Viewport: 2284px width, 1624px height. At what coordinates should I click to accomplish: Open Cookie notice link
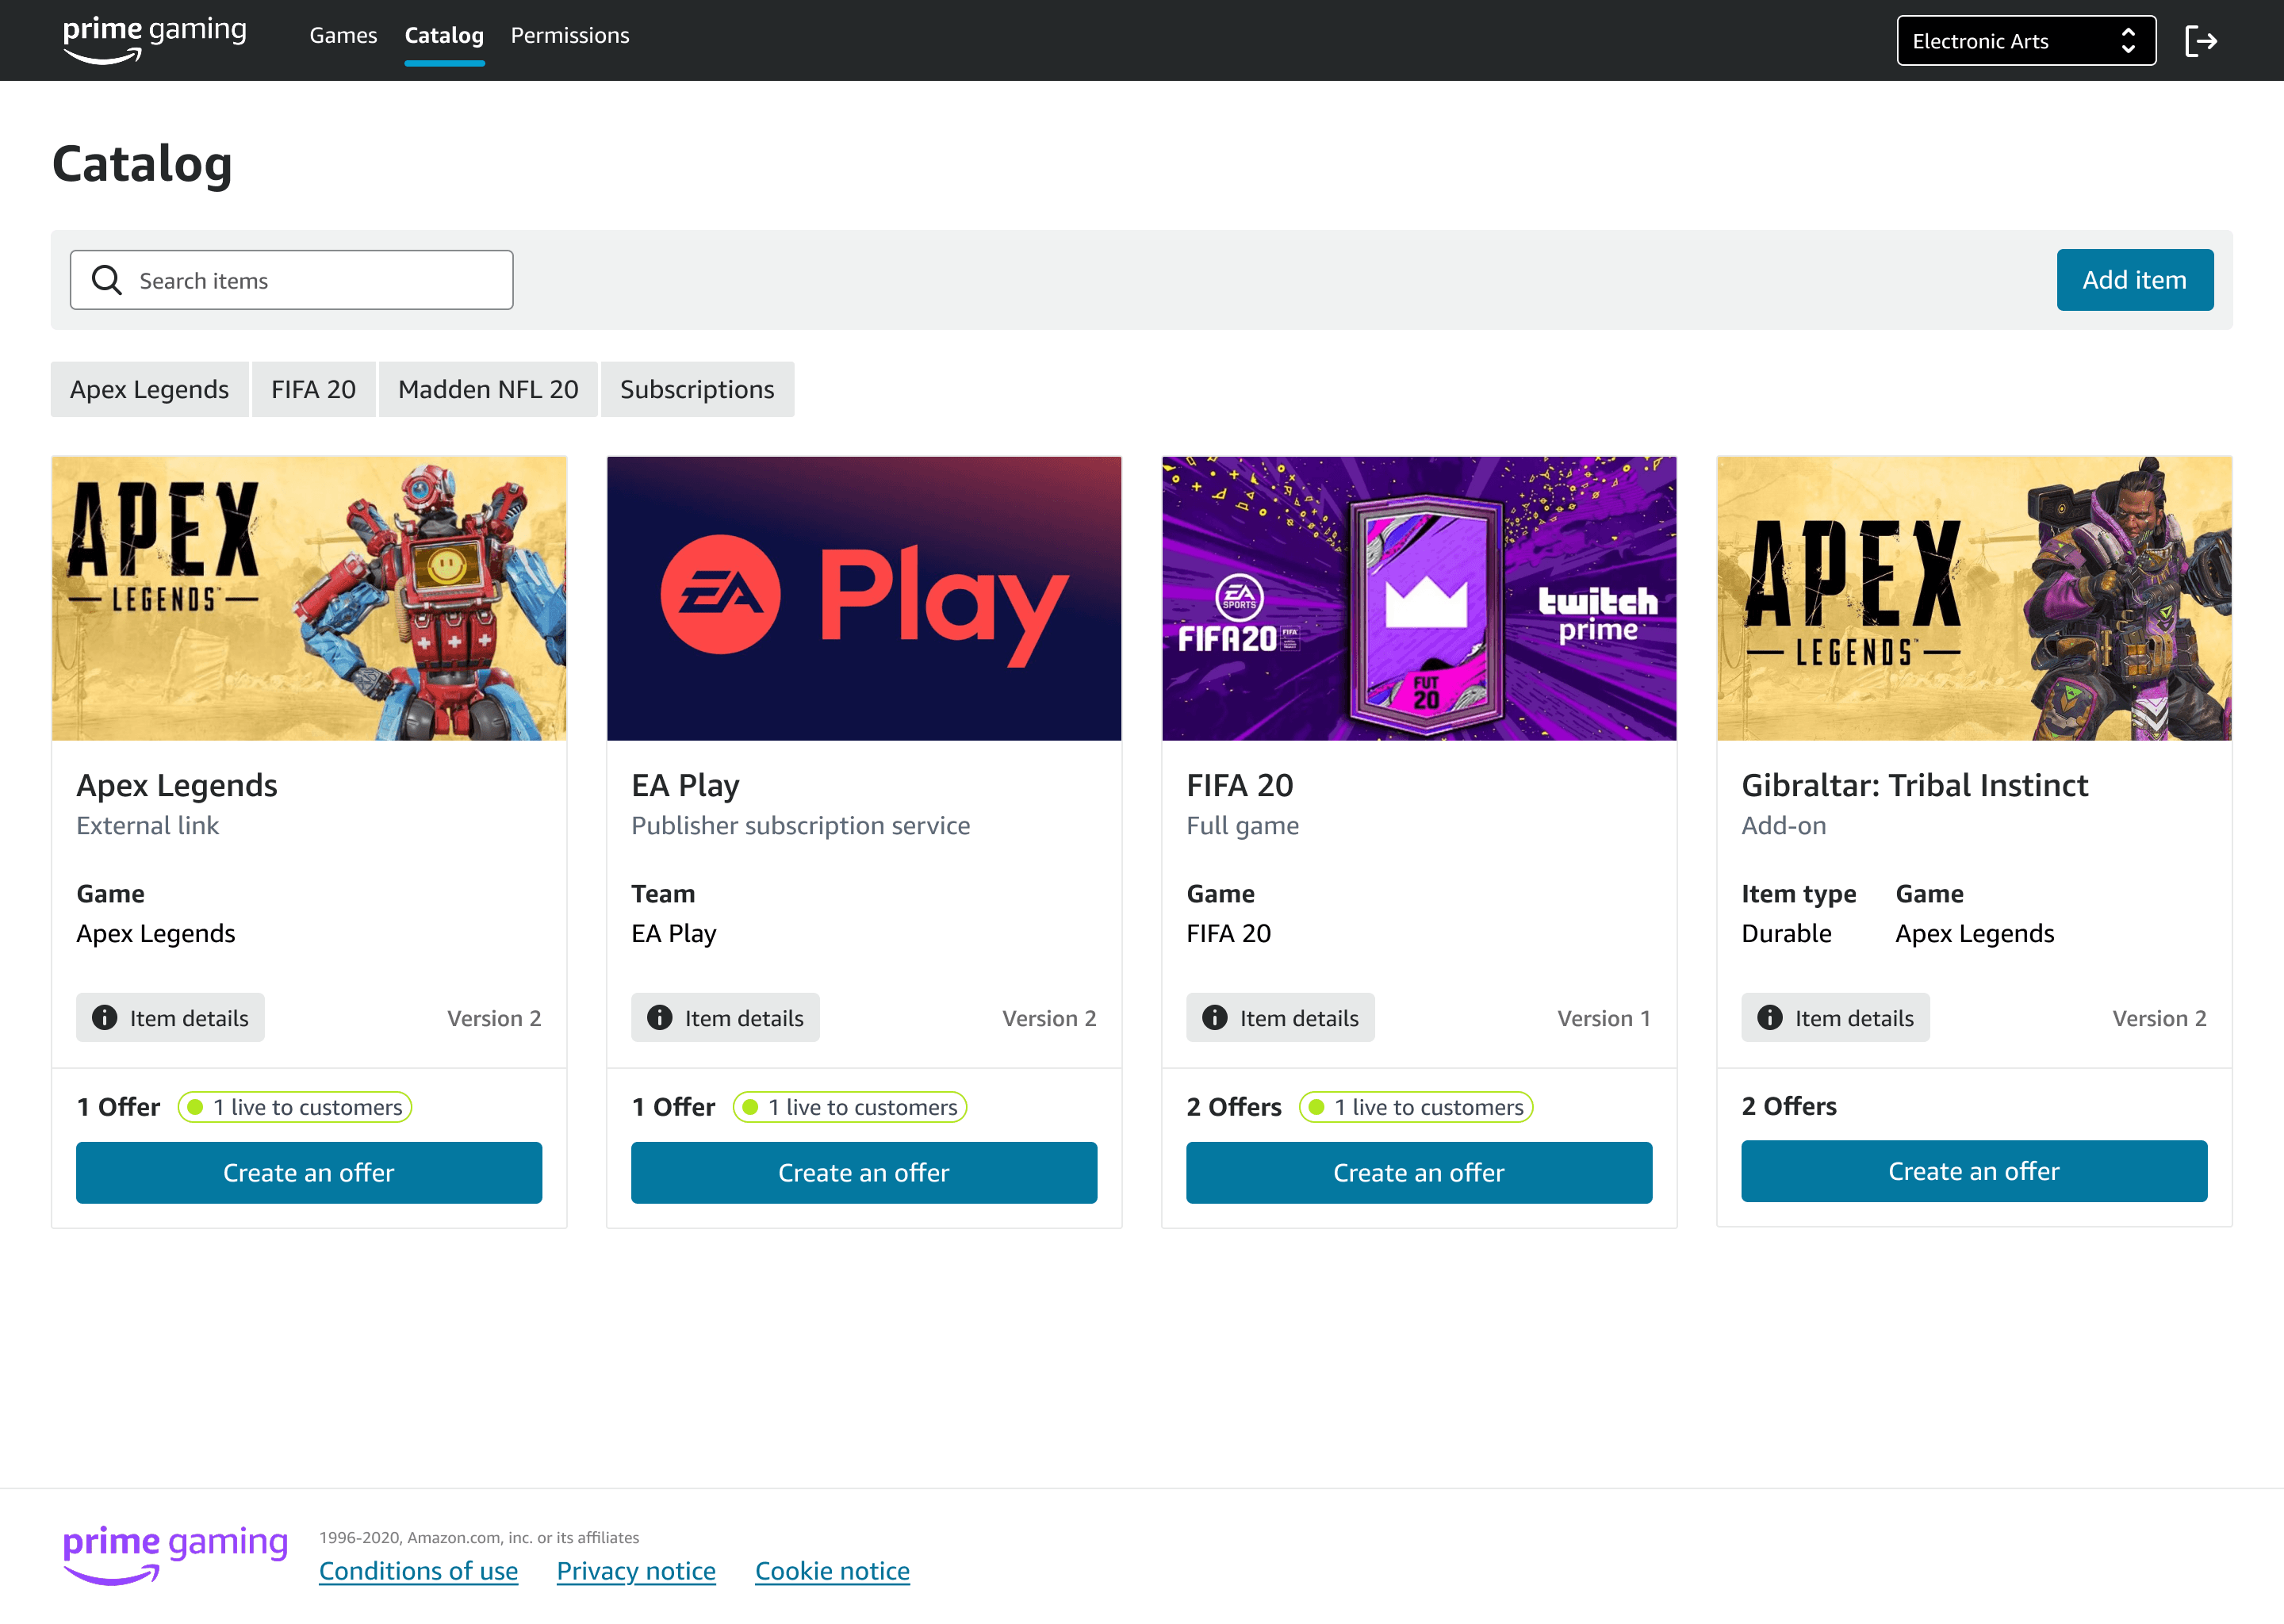832,1571
